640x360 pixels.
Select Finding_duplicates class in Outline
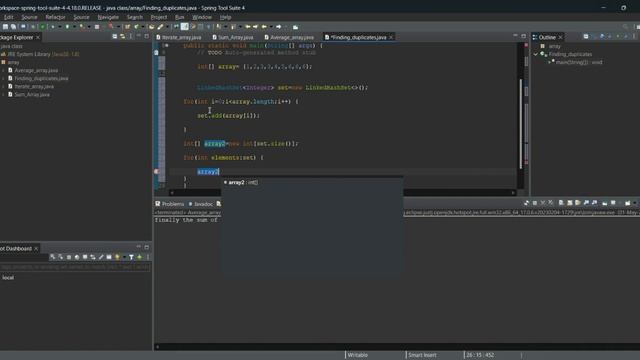567,54
